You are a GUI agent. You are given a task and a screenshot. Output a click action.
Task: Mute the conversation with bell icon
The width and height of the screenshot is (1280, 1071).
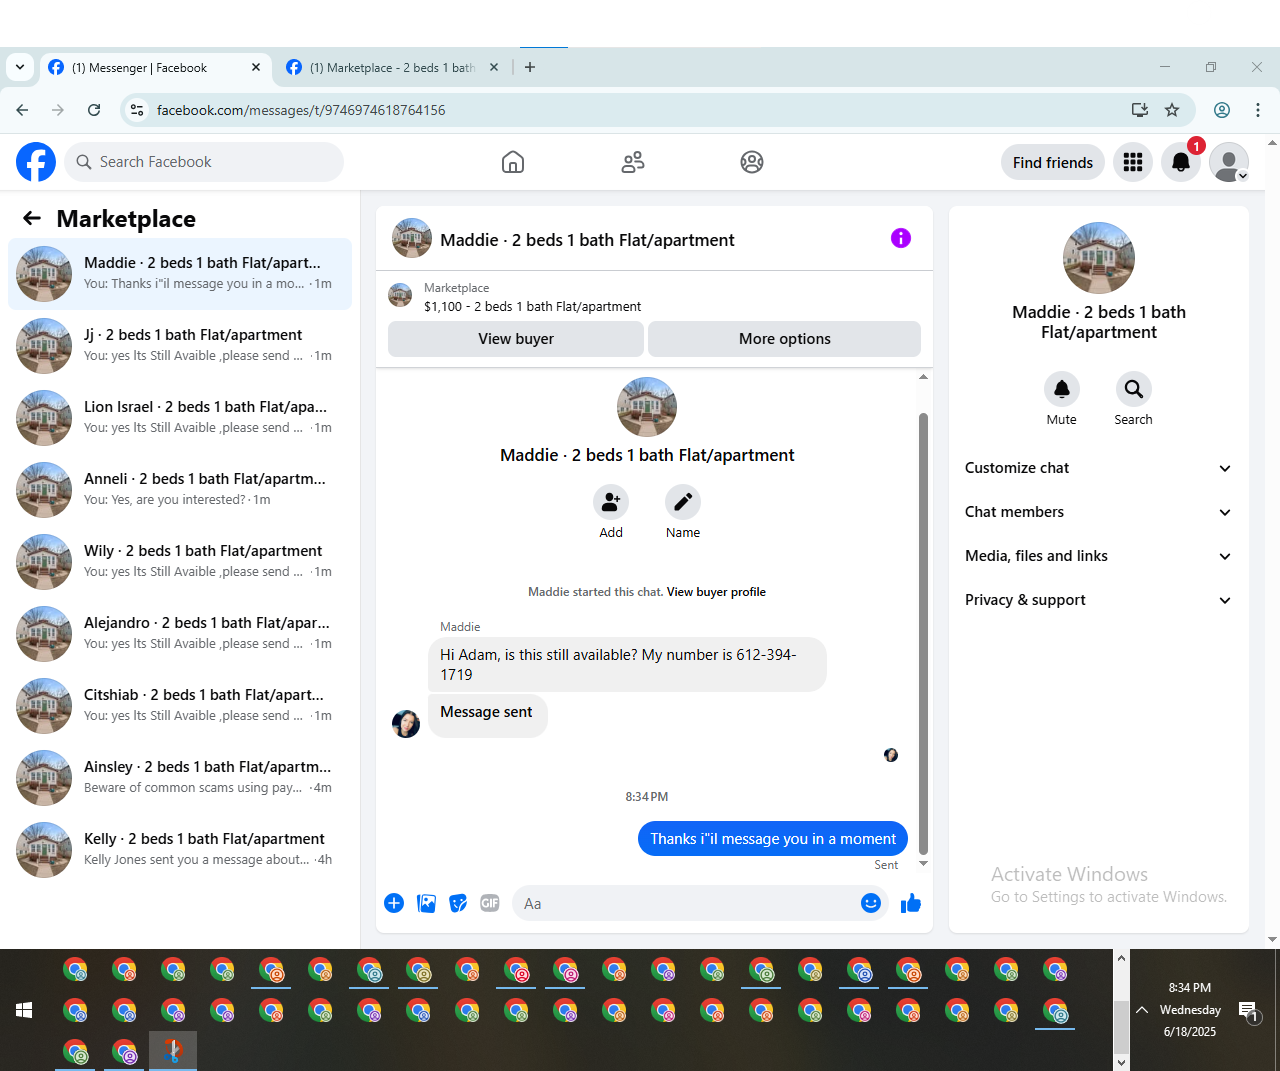click(x=1062, y=389)
